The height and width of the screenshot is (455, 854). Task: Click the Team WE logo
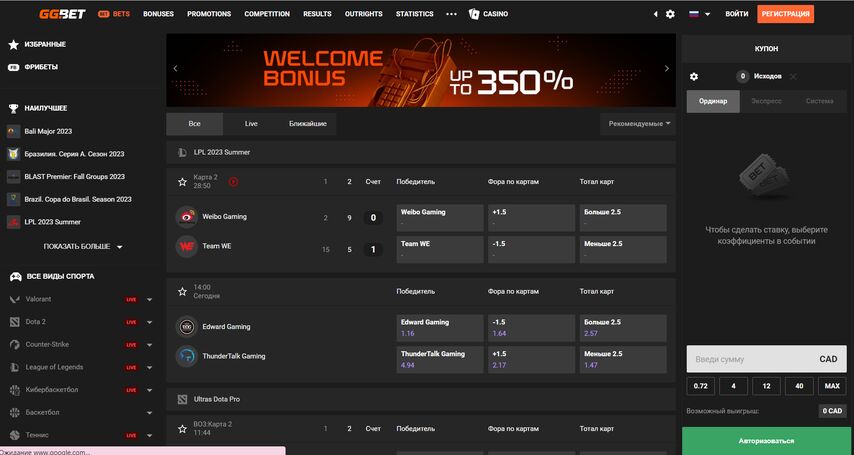tap(187, 246)
